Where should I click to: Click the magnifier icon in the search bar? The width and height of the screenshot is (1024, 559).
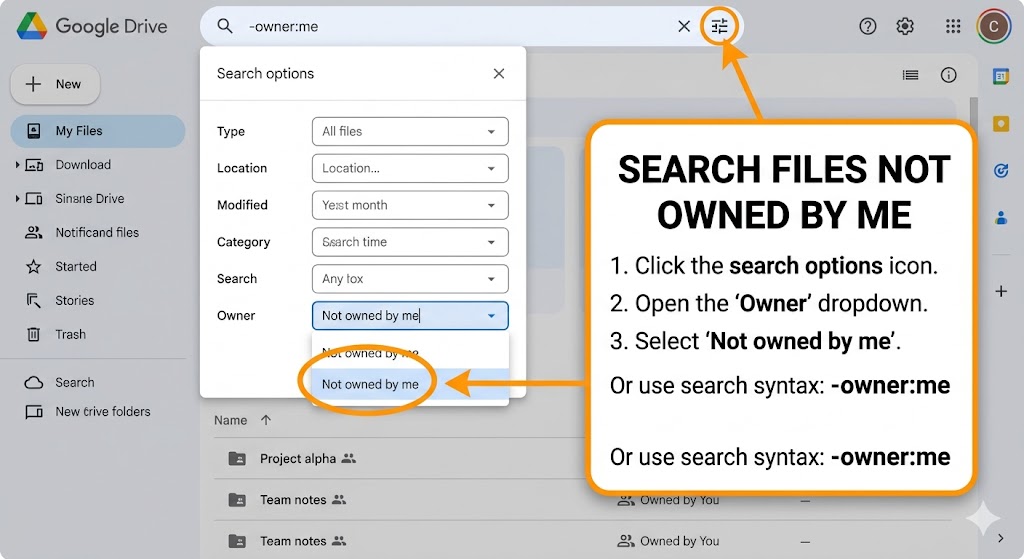(x=225, y=26)
